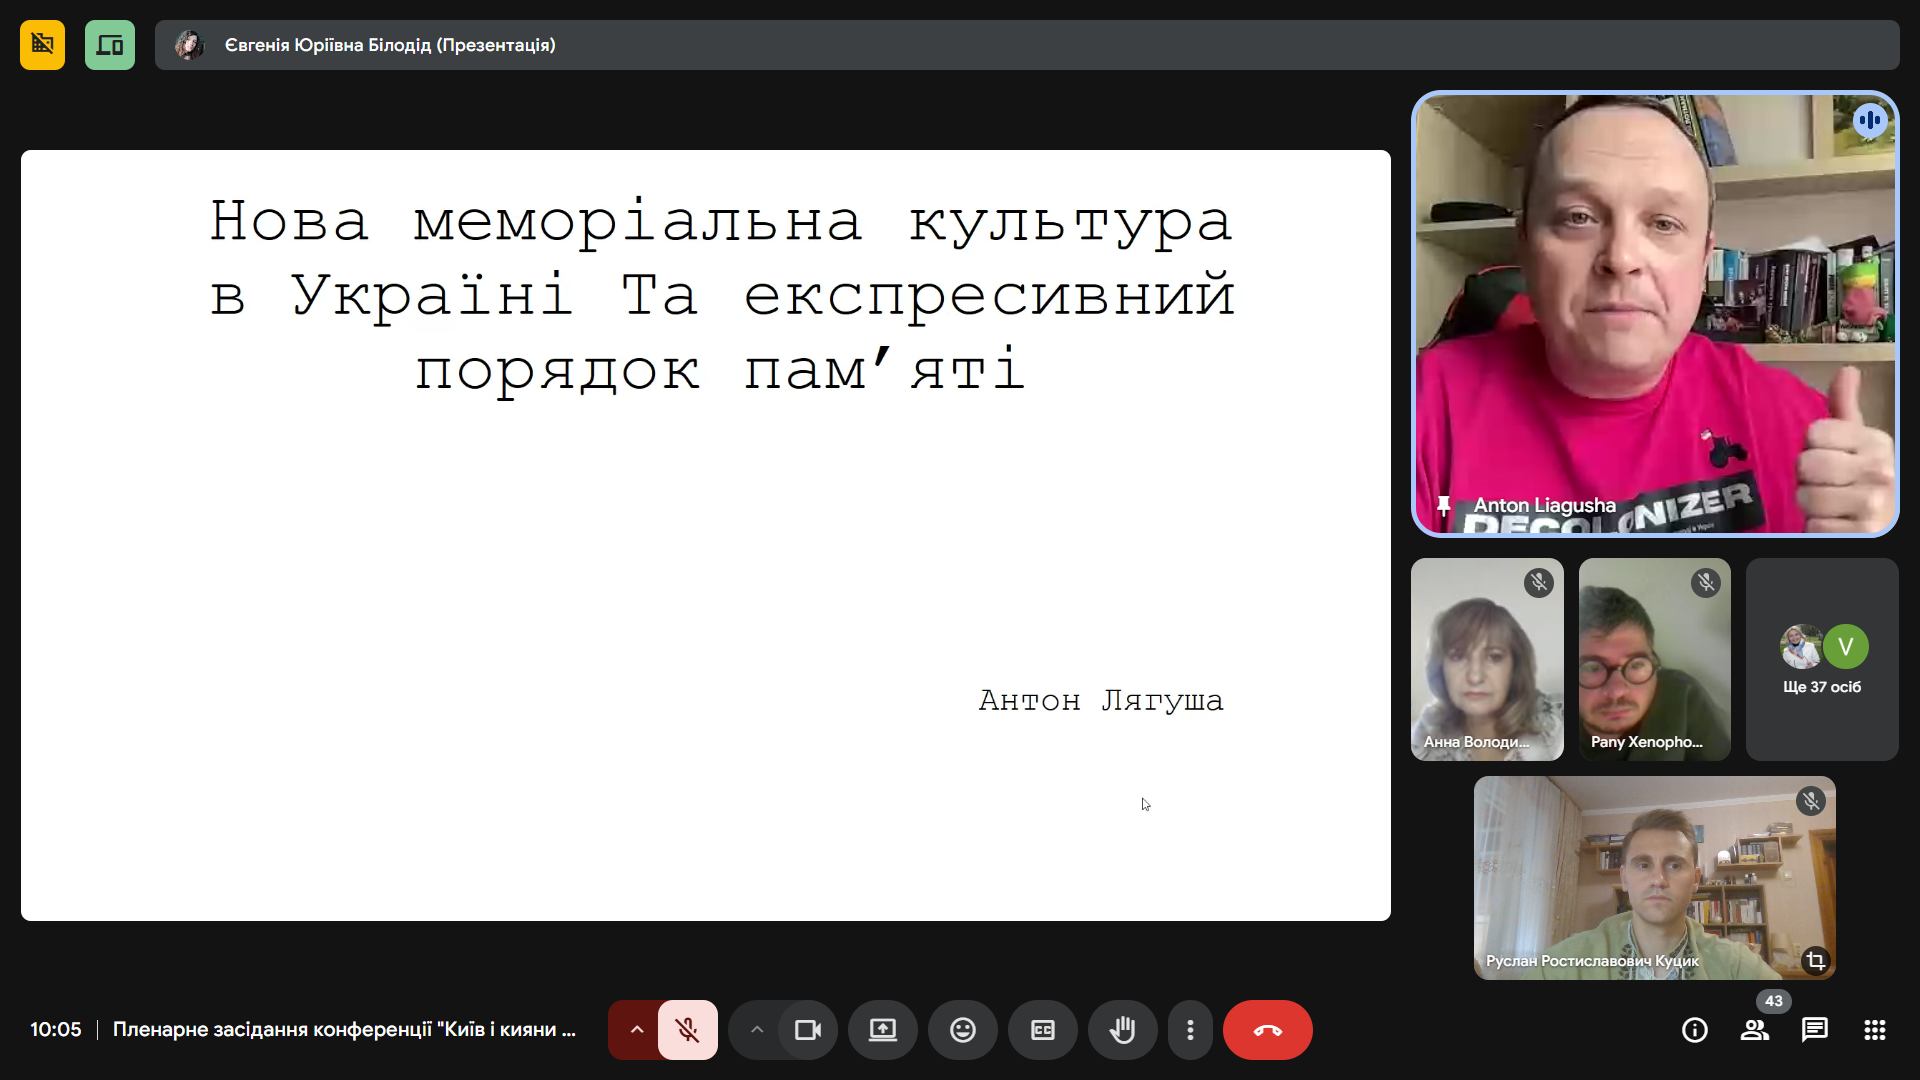Unpin the Anton Liagusha video tile
This screenshot has width=1920, height=1080.
[1443, 505]
